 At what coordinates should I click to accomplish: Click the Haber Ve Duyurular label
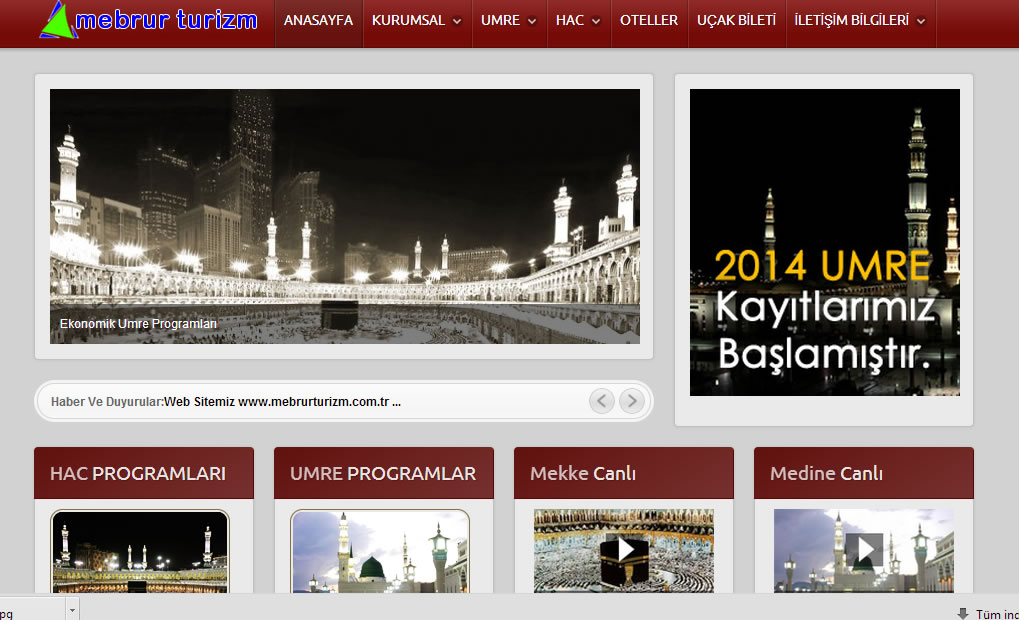tap(107, 402)
